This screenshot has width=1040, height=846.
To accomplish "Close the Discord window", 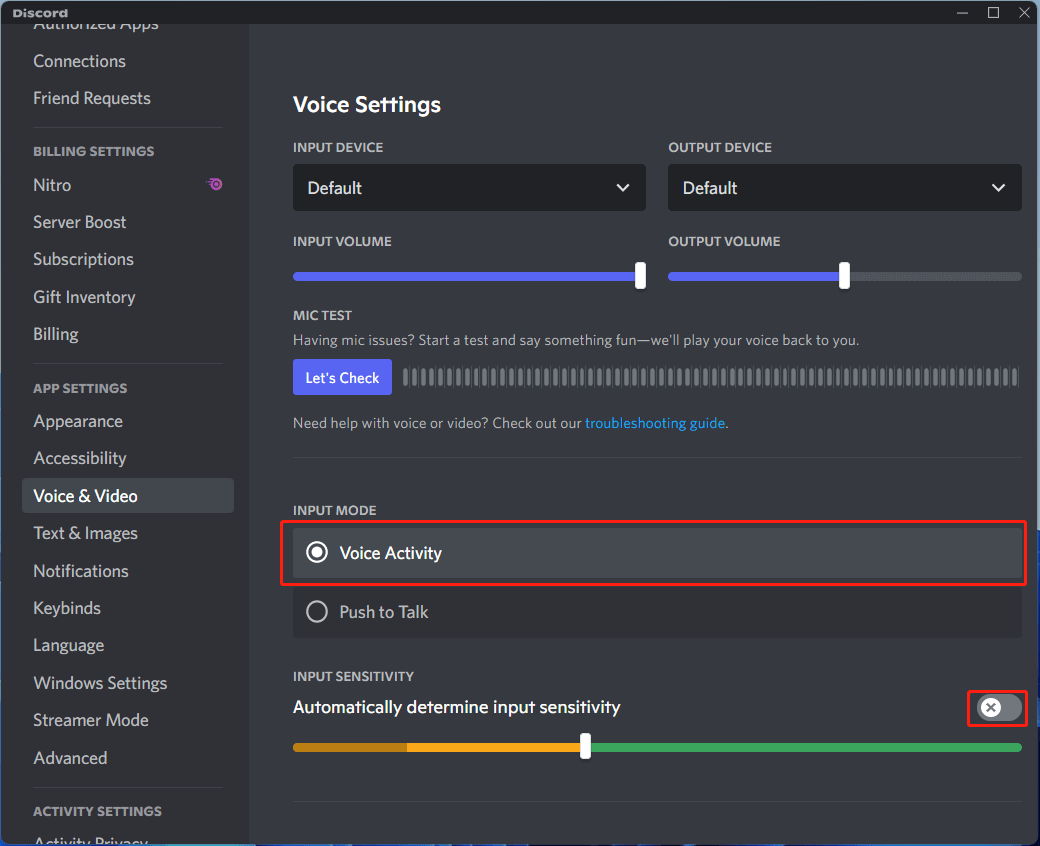I will pyautogui.click(x=1024, y=13).
